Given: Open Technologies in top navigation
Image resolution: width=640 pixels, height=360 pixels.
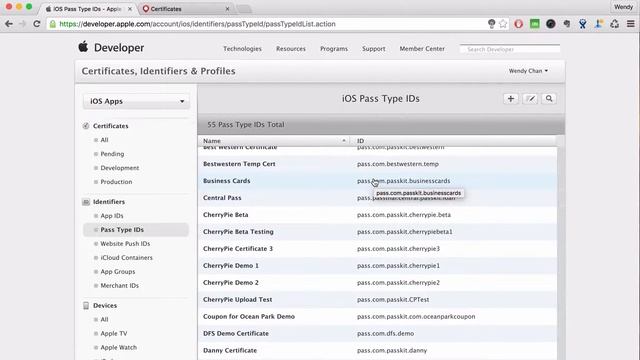Looking at the screenshot, I should click(242, 49).
